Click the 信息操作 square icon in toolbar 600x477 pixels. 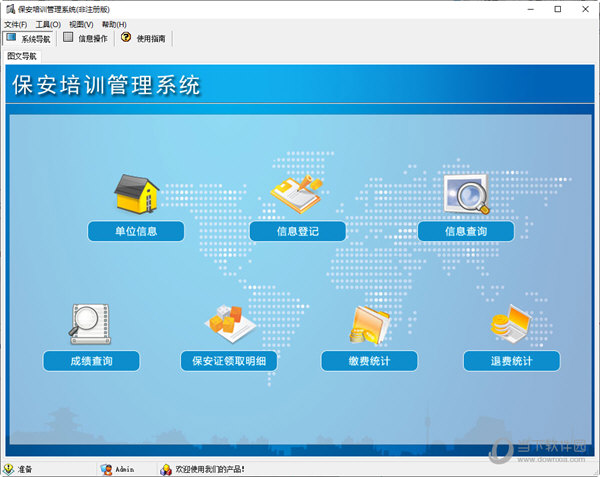click(x=68, y=37)
